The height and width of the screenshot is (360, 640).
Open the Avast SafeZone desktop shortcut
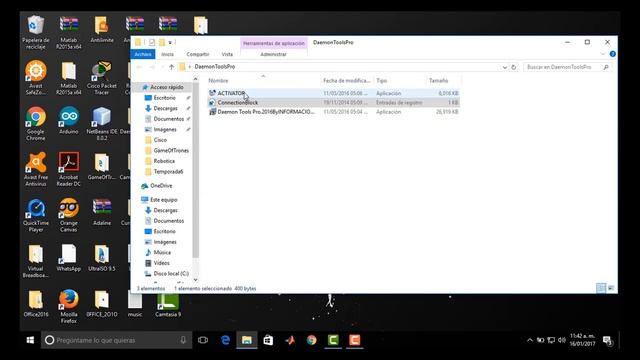coord(36,78)
